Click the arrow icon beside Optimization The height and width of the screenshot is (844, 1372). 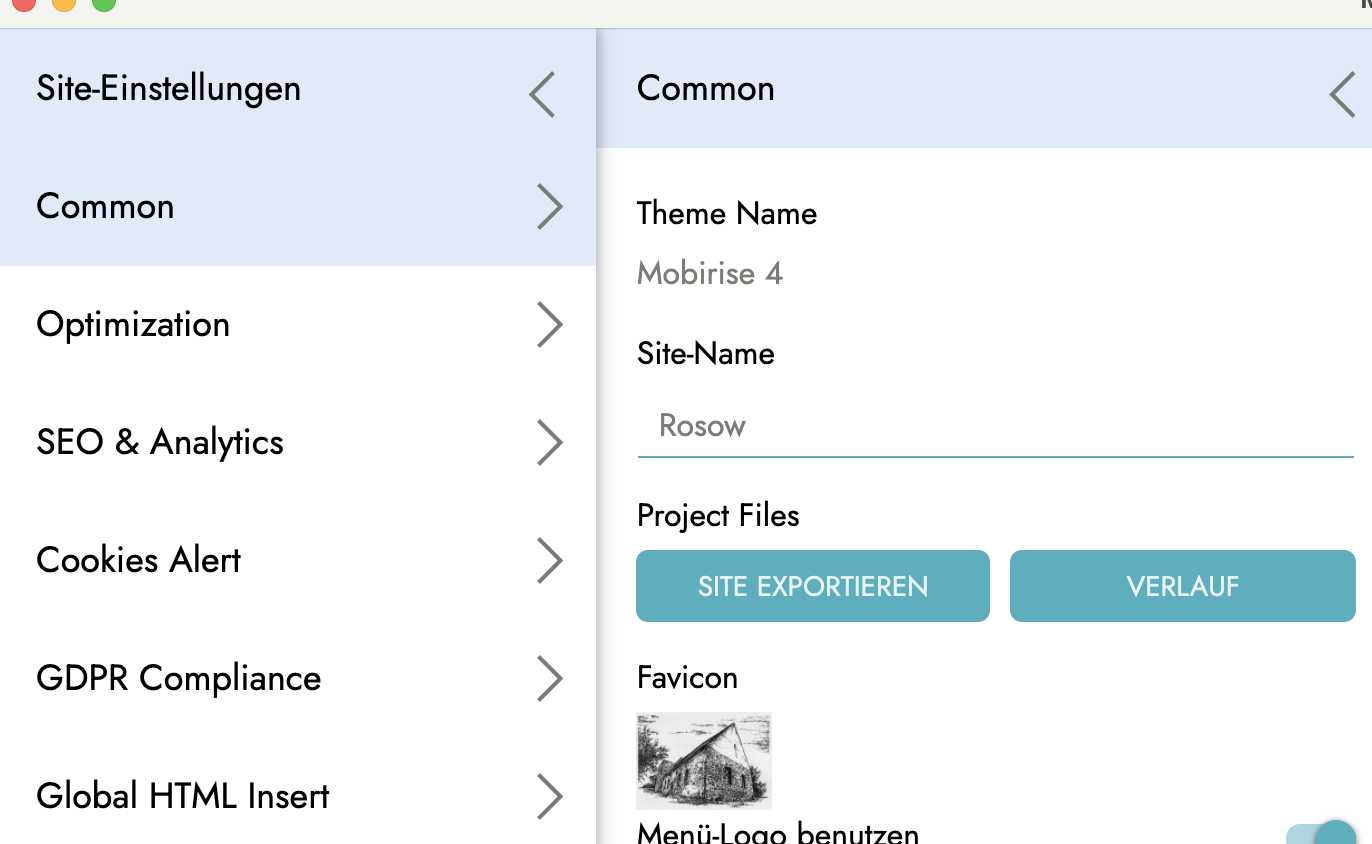549,325
